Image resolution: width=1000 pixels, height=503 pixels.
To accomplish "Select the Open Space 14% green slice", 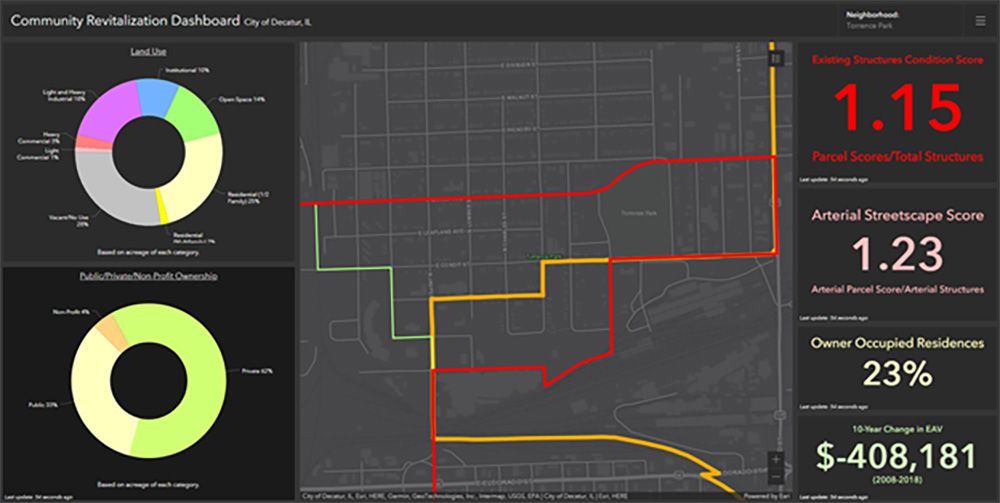I will pyautogui.click(x=193, y=113).
